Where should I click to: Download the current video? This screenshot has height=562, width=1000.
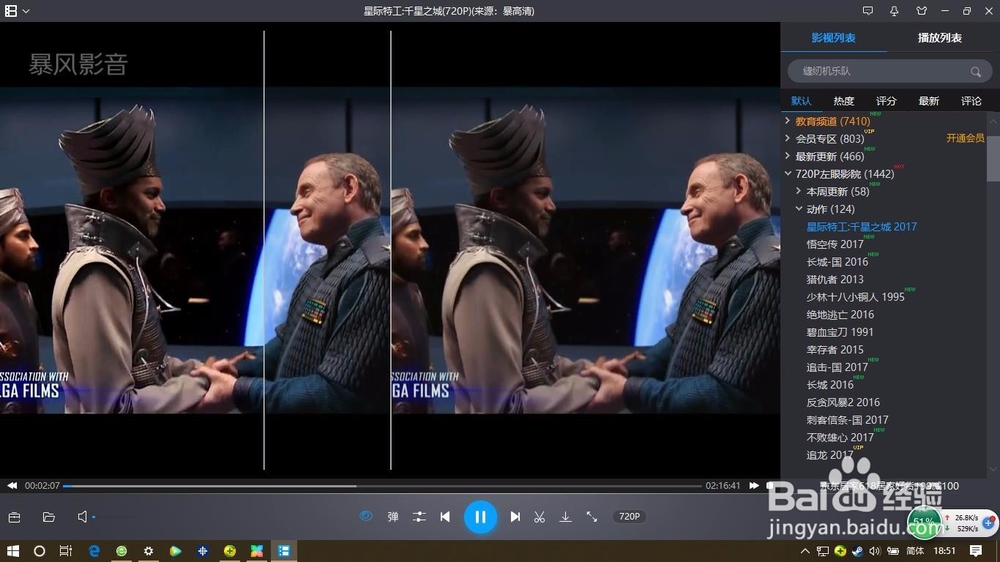tap(566, 517)
